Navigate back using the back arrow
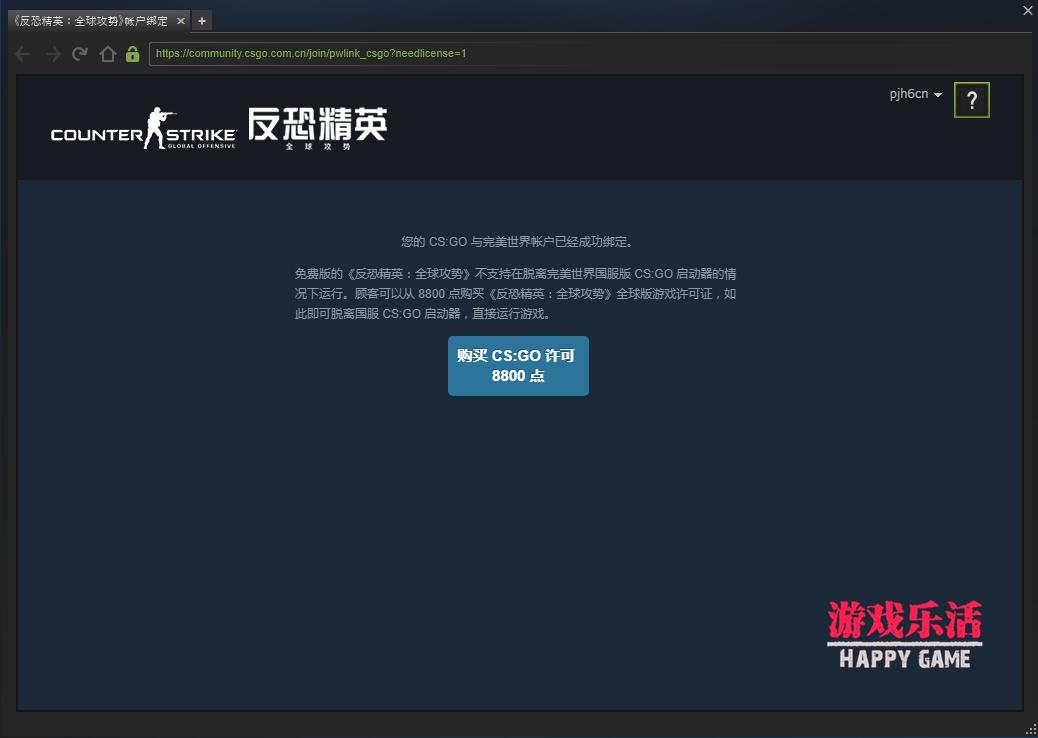 [x=22, y=54]
